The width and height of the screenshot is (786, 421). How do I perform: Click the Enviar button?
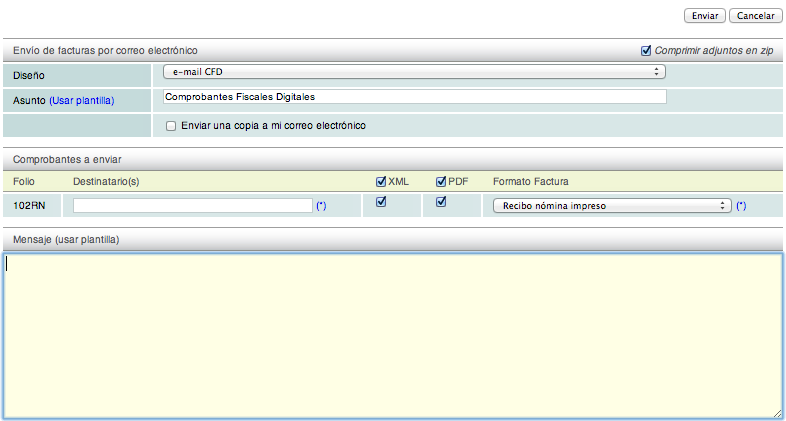[x=705, y=16]
